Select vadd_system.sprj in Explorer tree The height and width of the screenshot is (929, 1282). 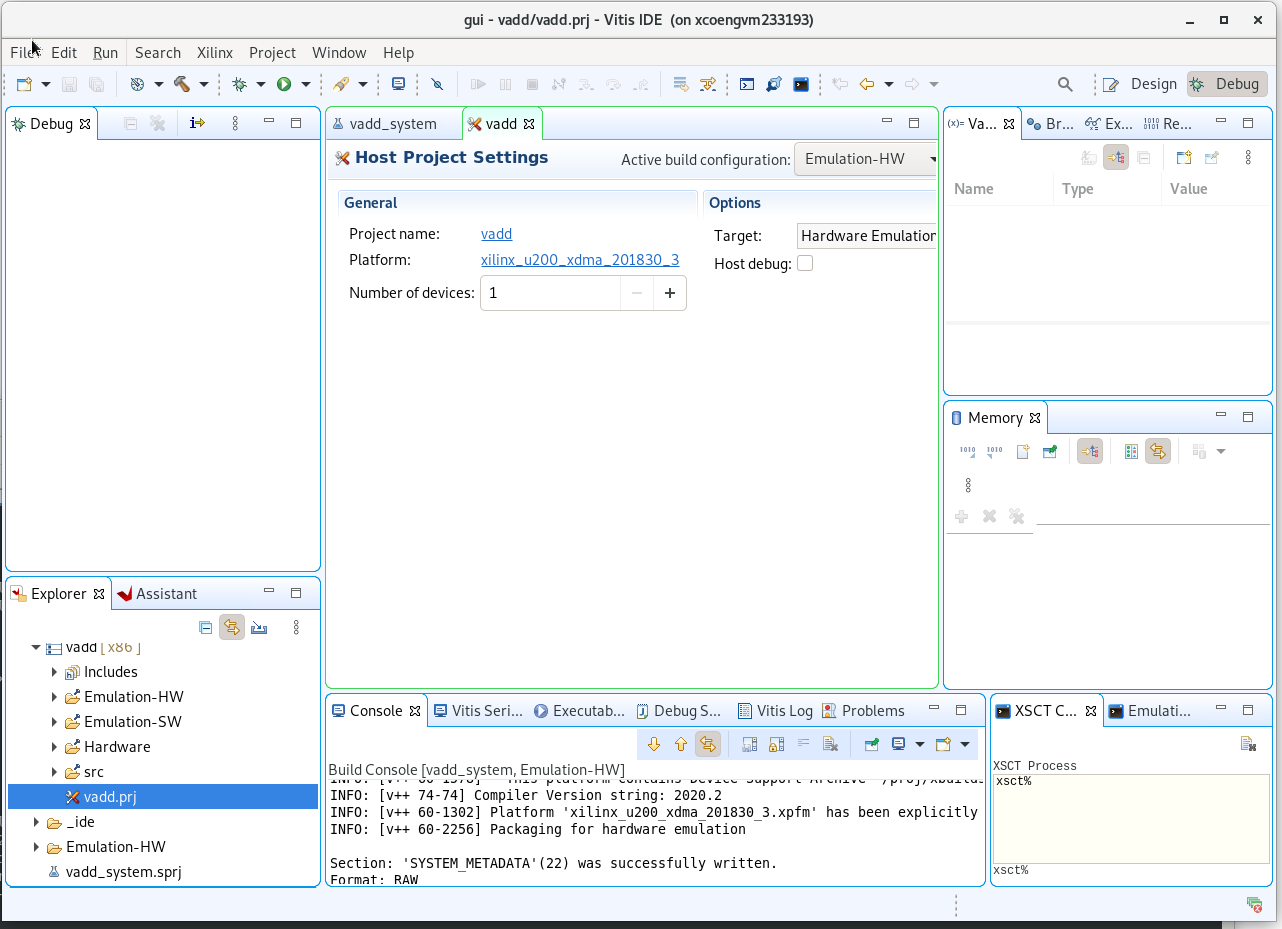coord(123,872)
